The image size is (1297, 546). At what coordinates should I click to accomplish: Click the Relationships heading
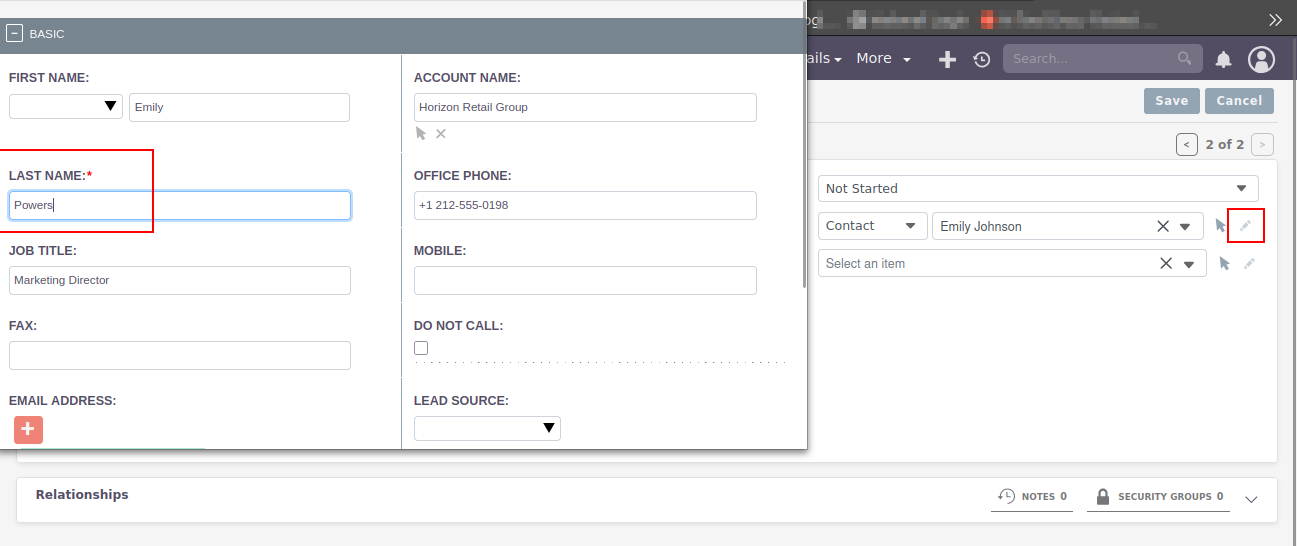tap(82, 494)
